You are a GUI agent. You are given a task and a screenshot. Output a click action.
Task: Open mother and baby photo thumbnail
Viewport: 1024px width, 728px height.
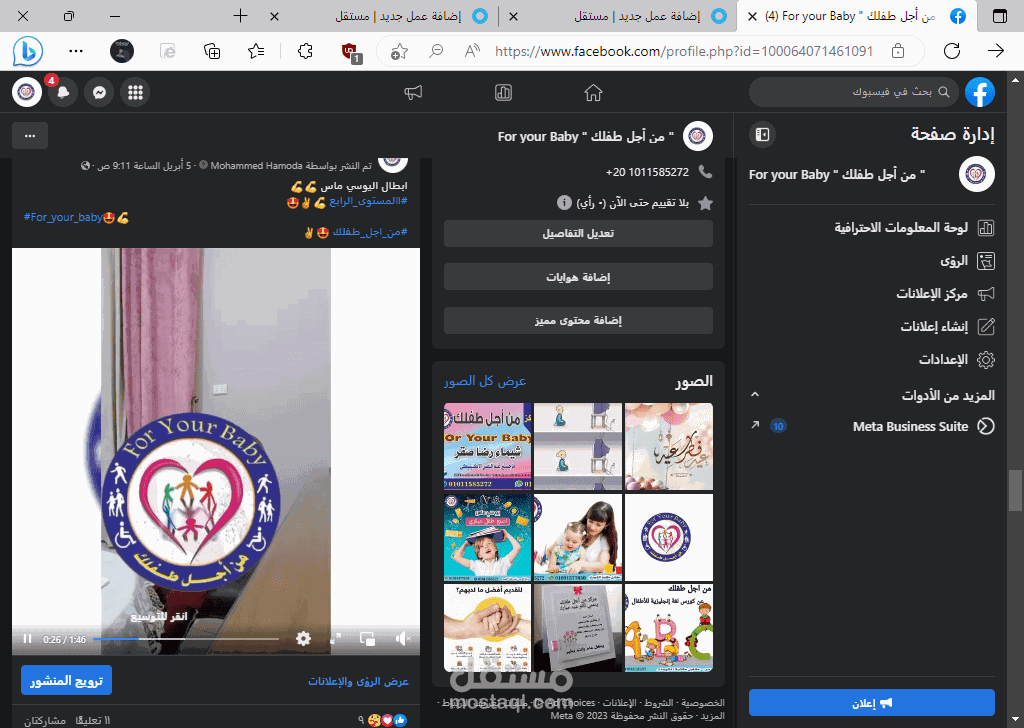point(578,537)
